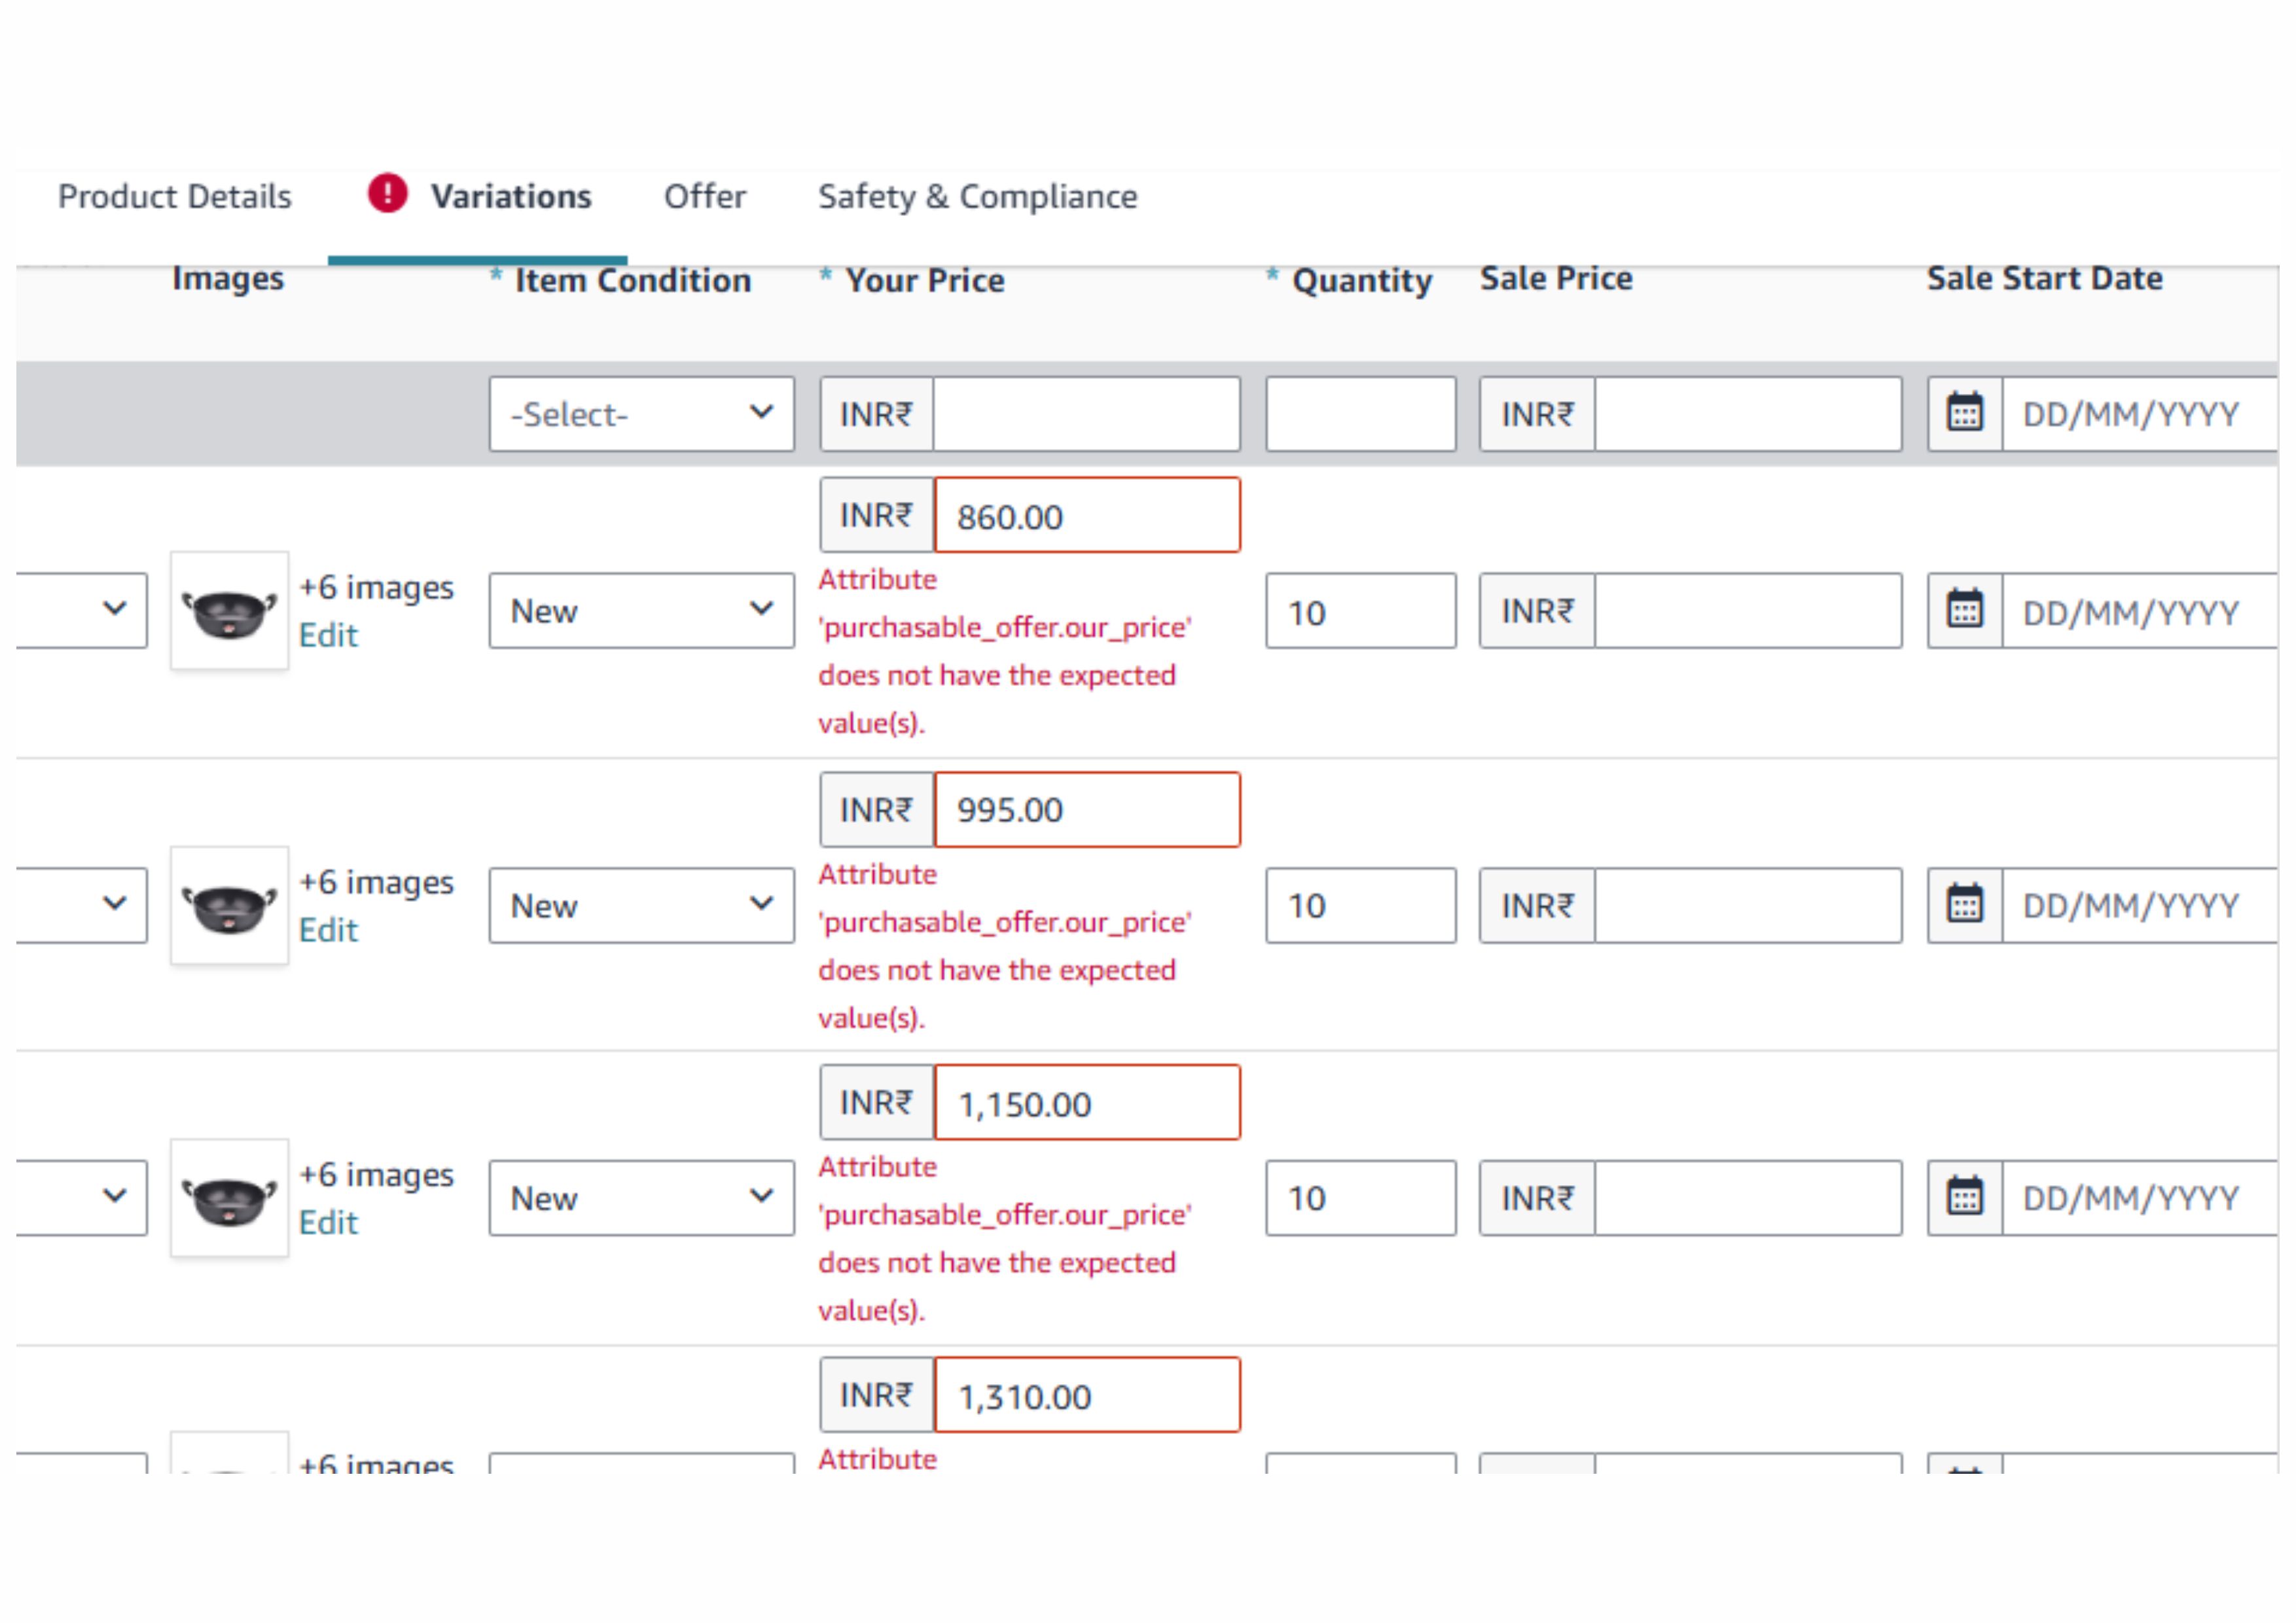
Task: Click Edit images link in 860.00 row
Action: [x=328, y=636]
